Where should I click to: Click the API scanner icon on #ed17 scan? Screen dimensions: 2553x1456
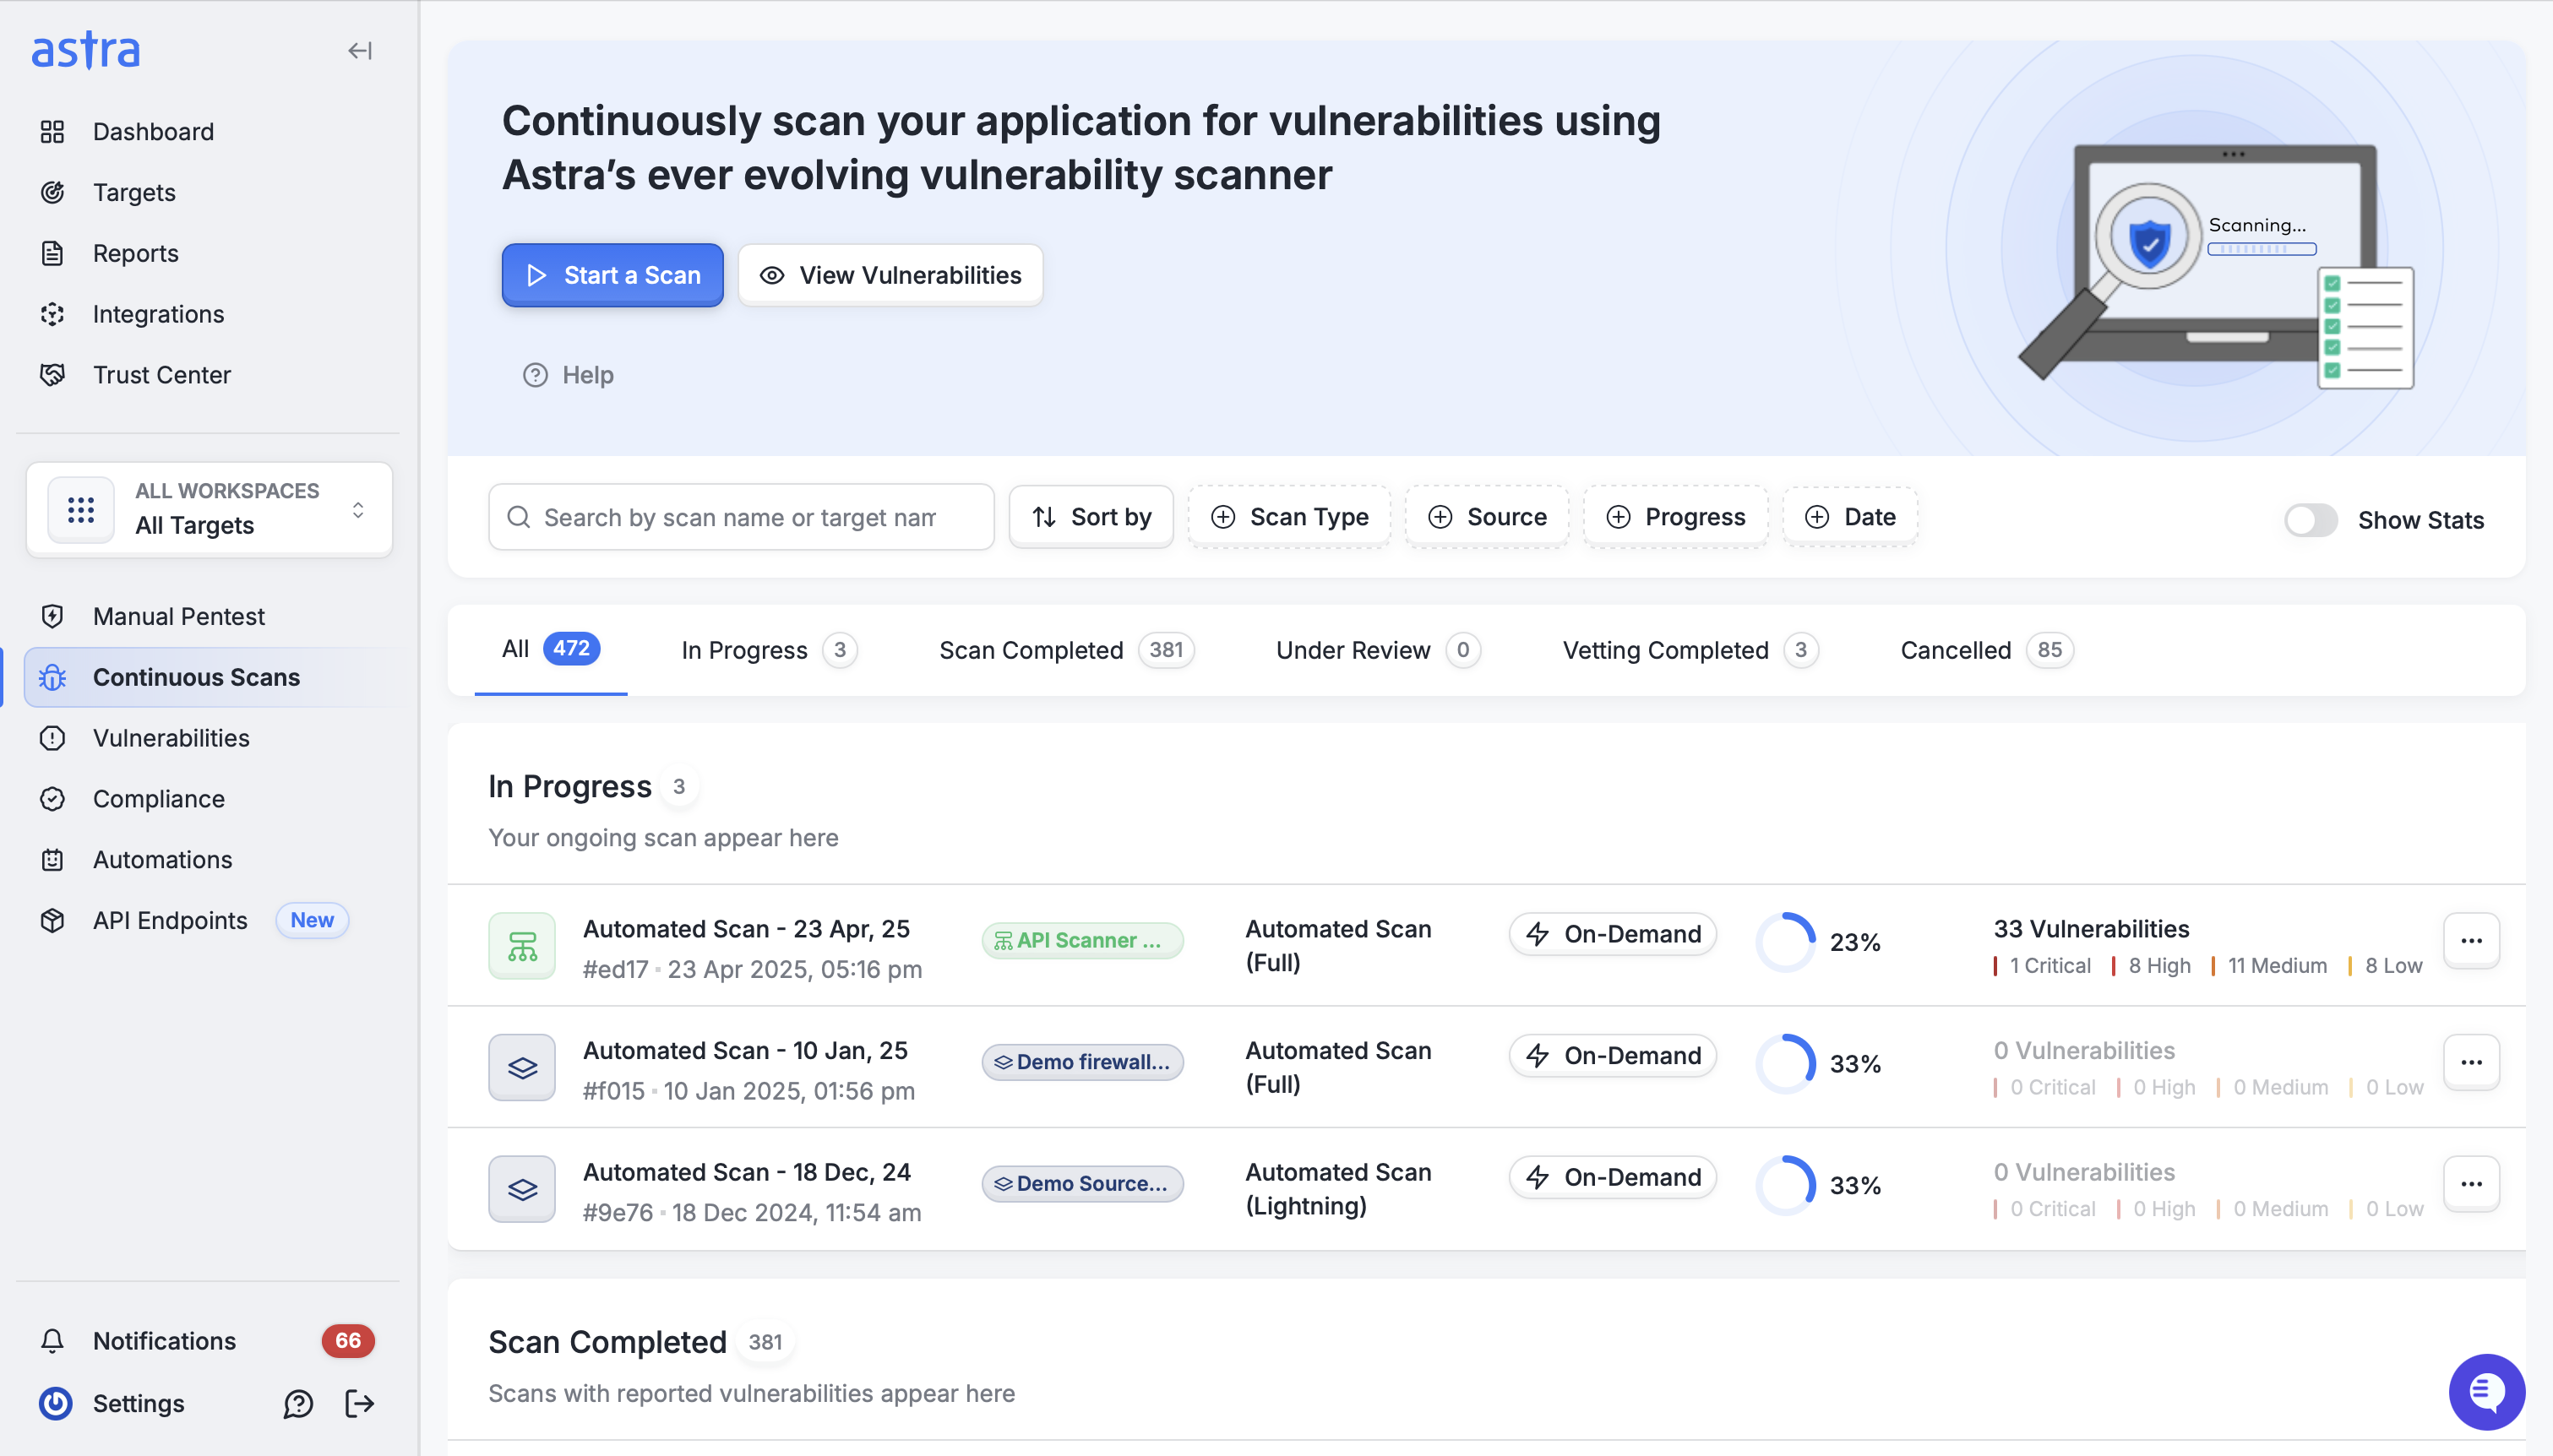tap(522, 945)
